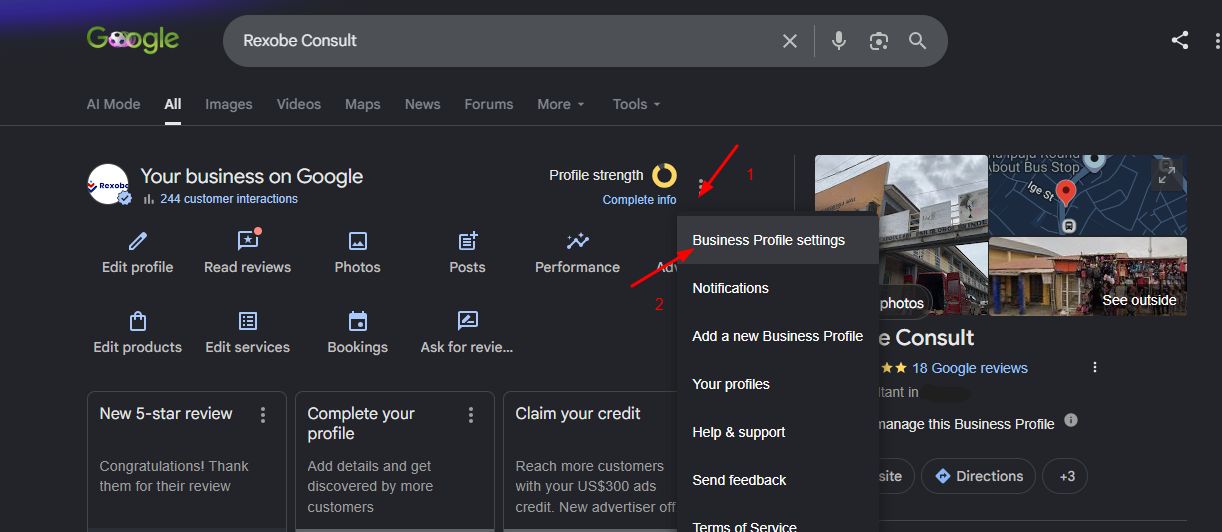
Task: Open options on Complete your profile card
Action: click(471, 414)
